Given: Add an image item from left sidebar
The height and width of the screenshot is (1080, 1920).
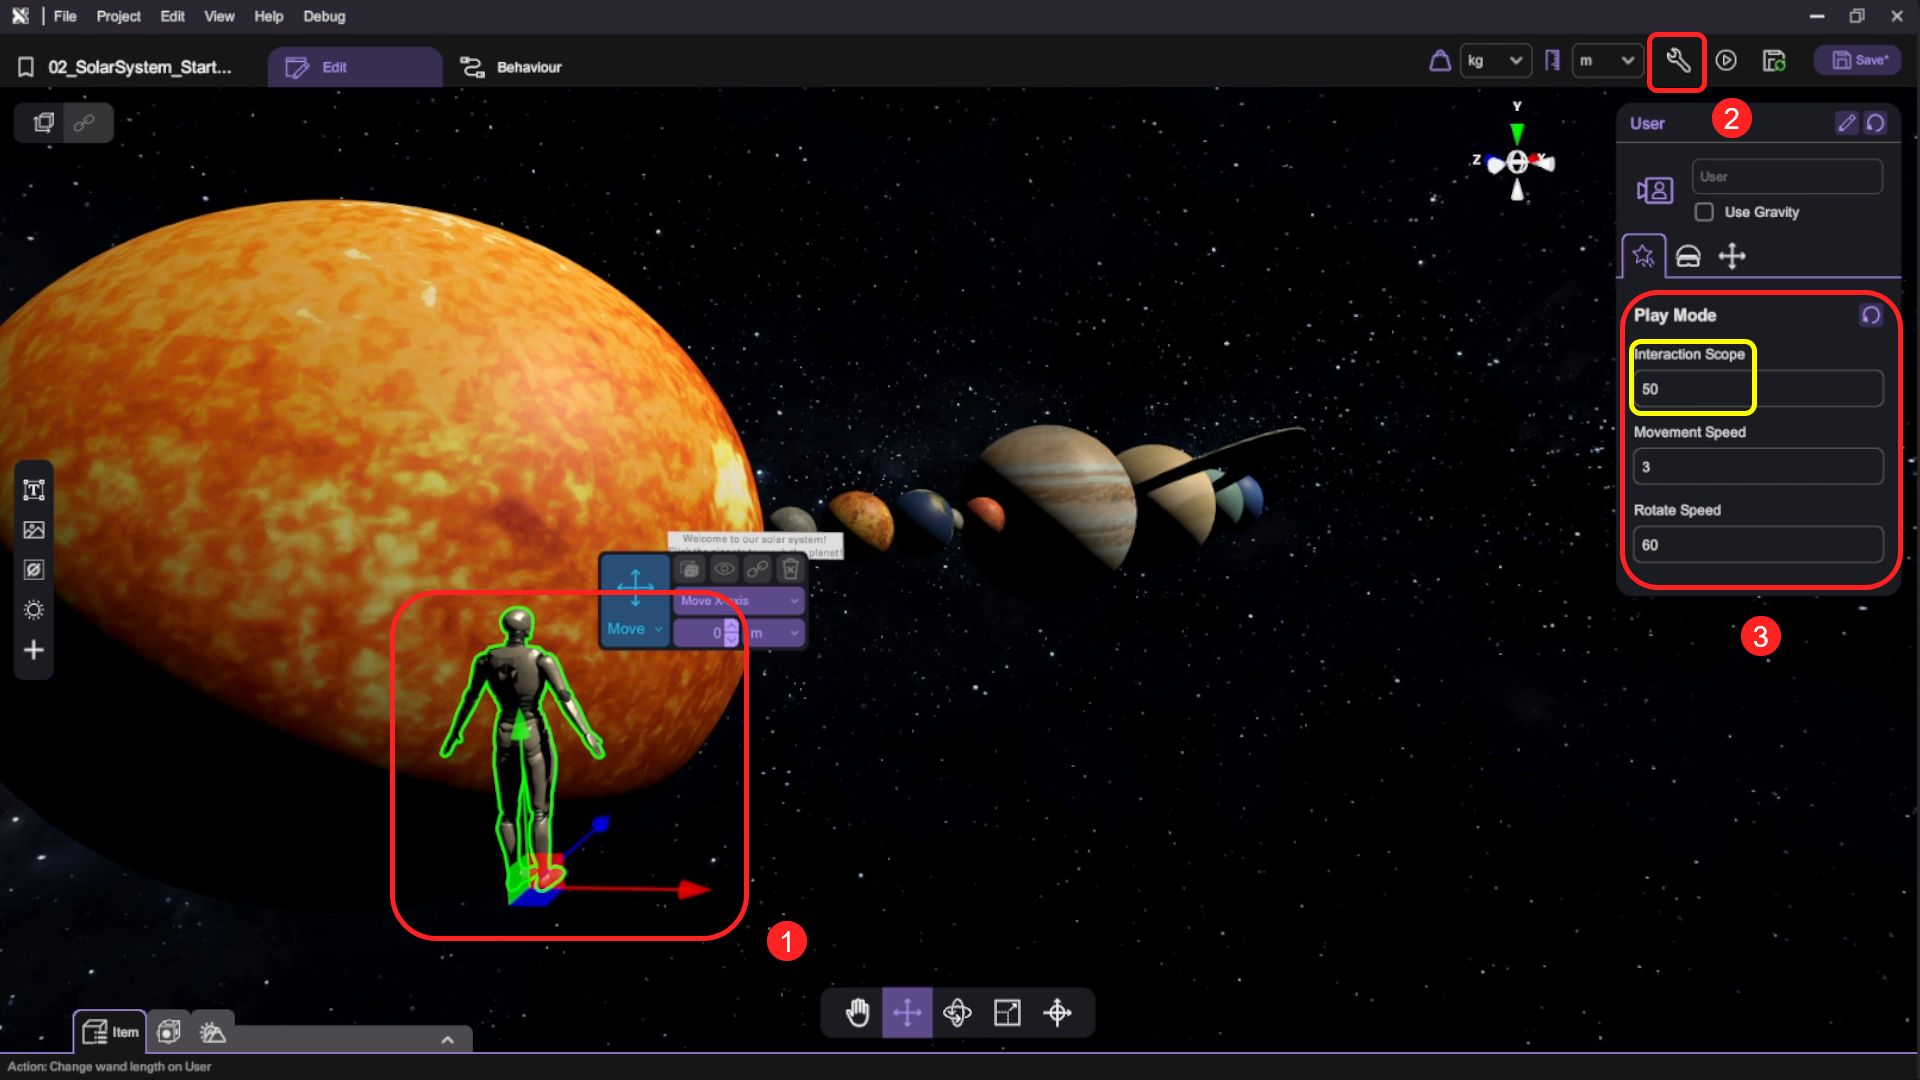Looking at the screenshot, I should coord(34,530).
